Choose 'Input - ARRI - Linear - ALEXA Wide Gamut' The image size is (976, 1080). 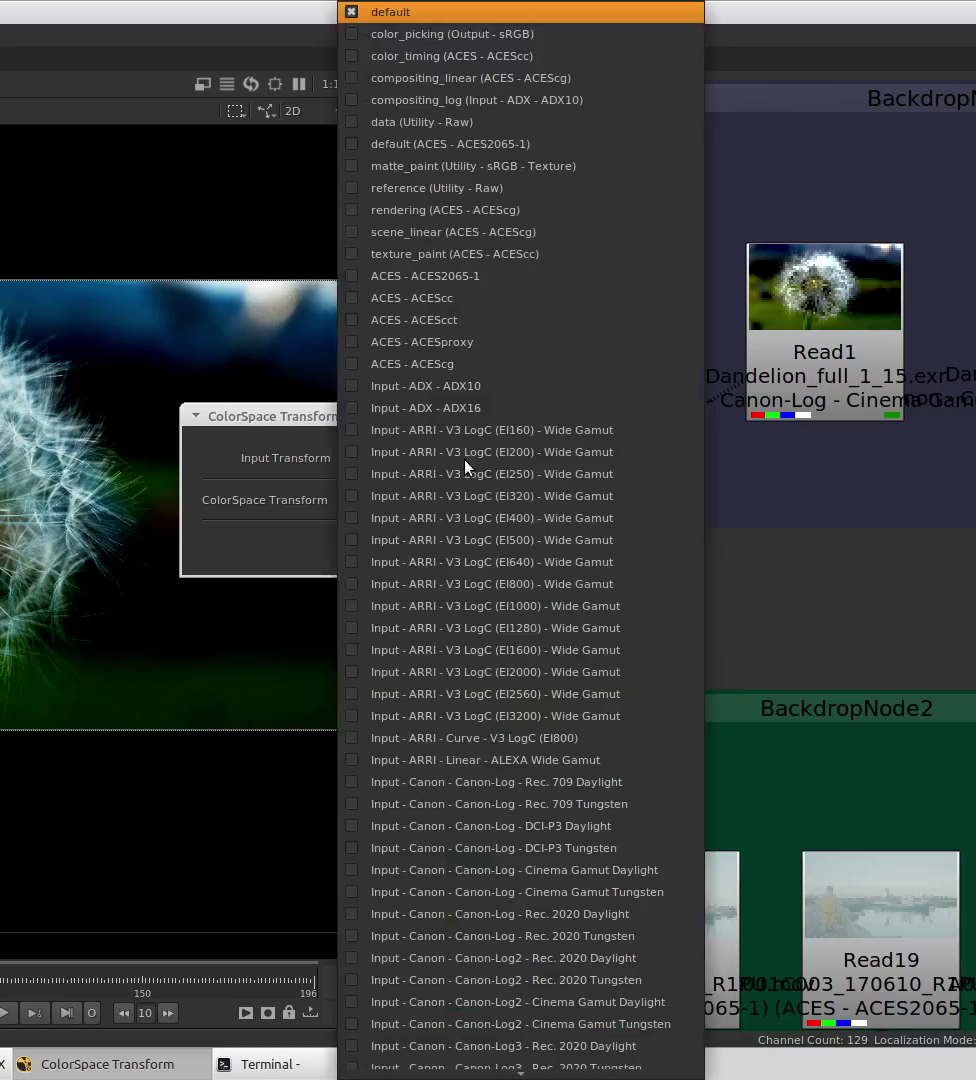[485, 760]
